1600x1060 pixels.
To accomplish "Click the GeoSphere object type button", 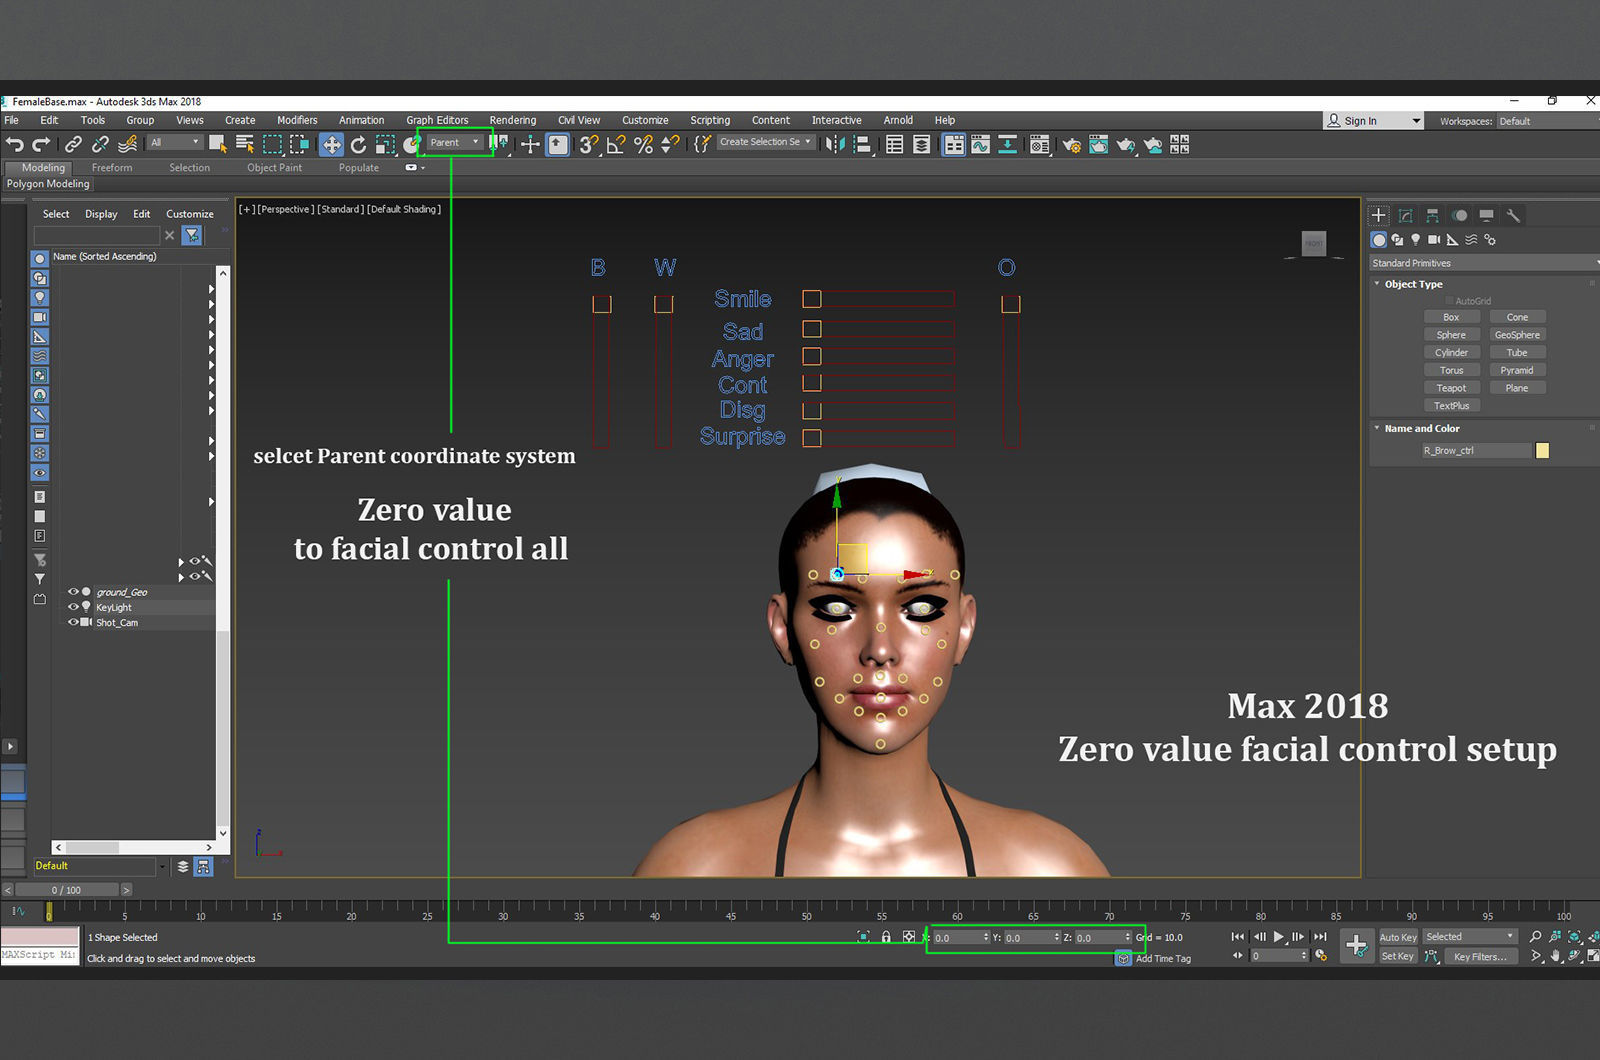I will pos(1517,335).
